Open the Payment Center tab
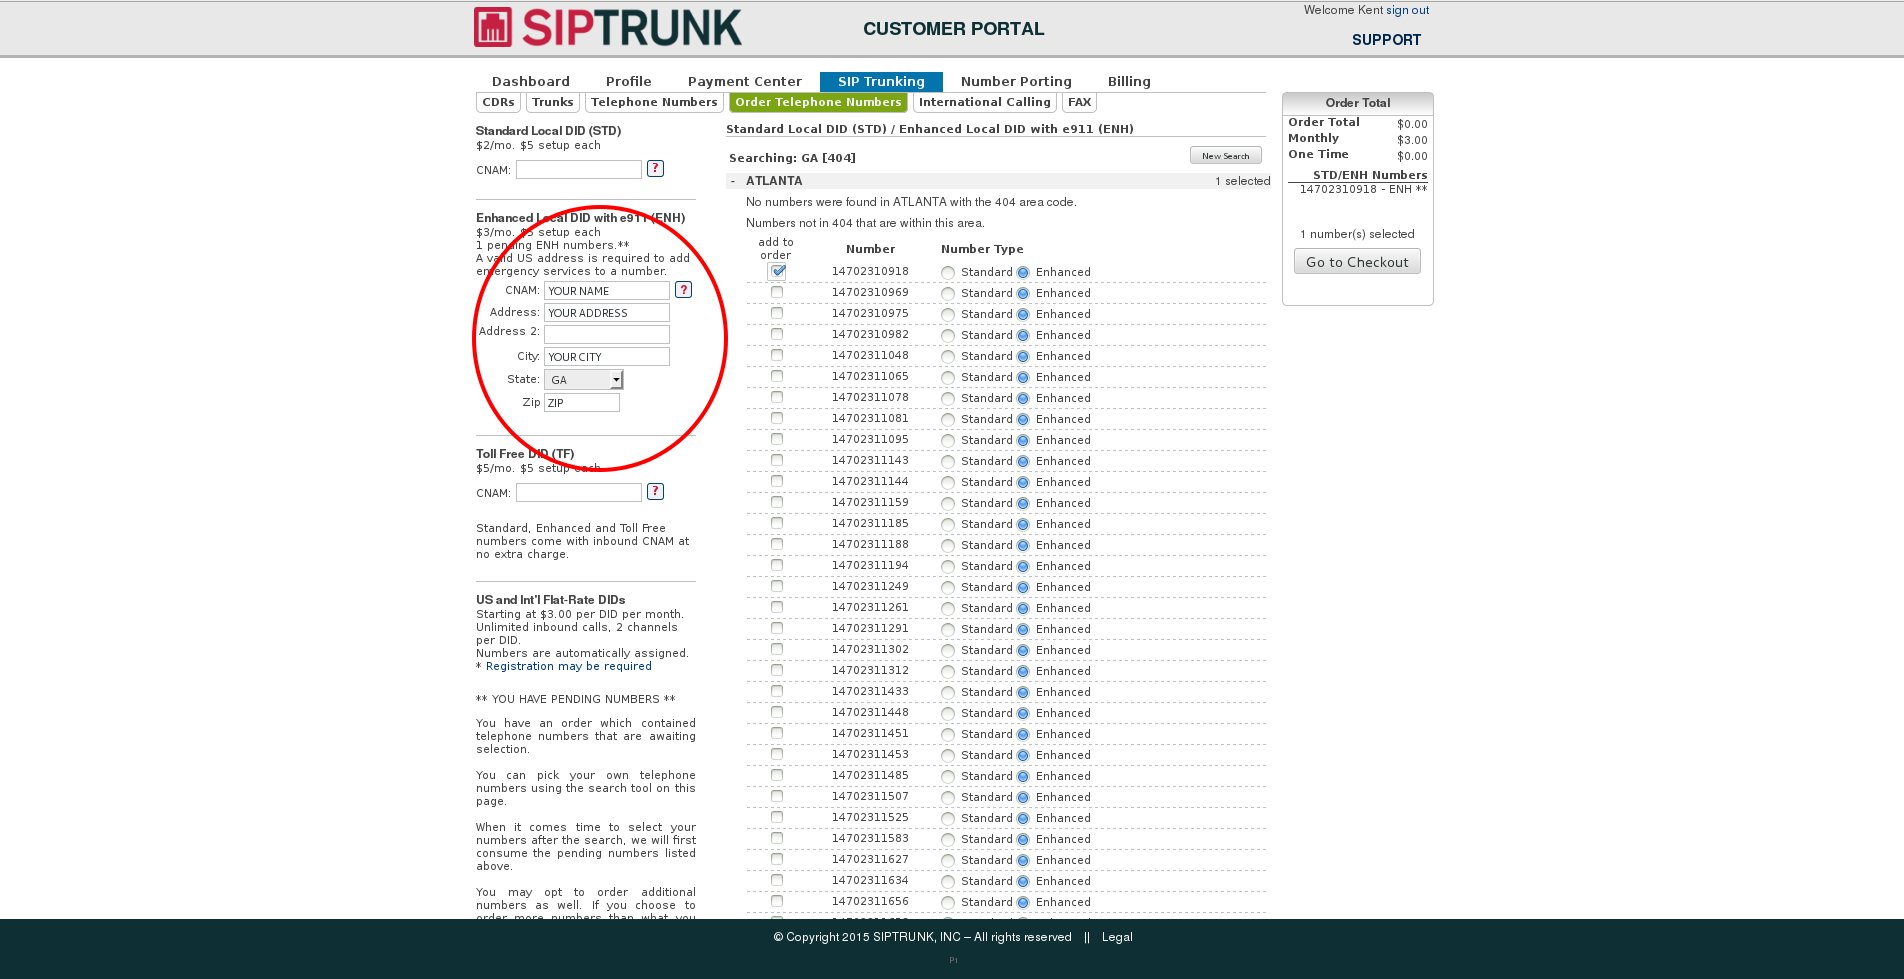Image resolution: width=1904 pixels, height=979 pixels. point(745,82)
